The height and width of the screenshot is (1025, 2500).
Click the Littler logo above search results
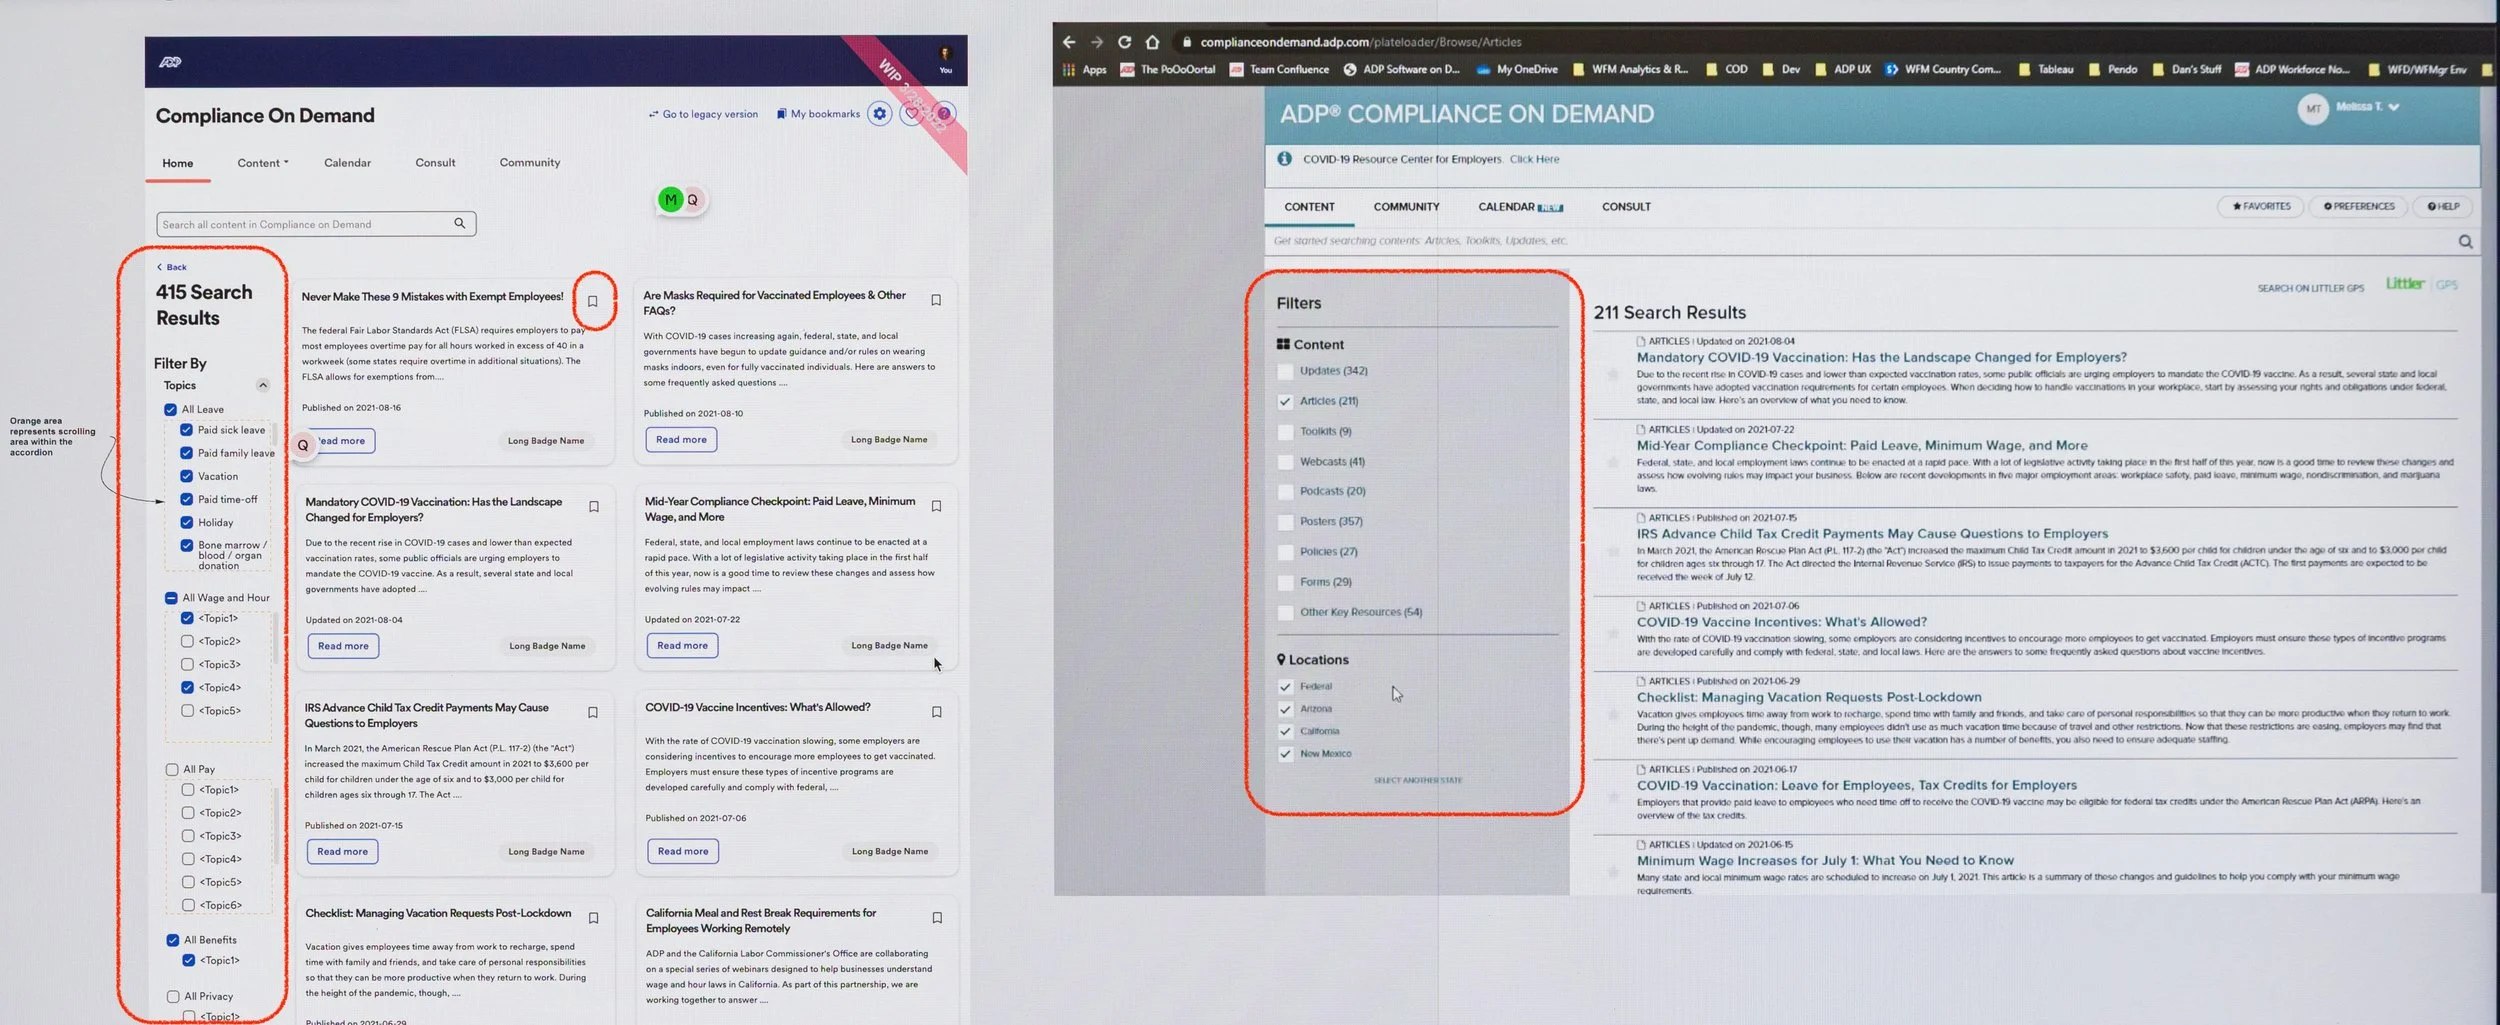(2405, 284)
